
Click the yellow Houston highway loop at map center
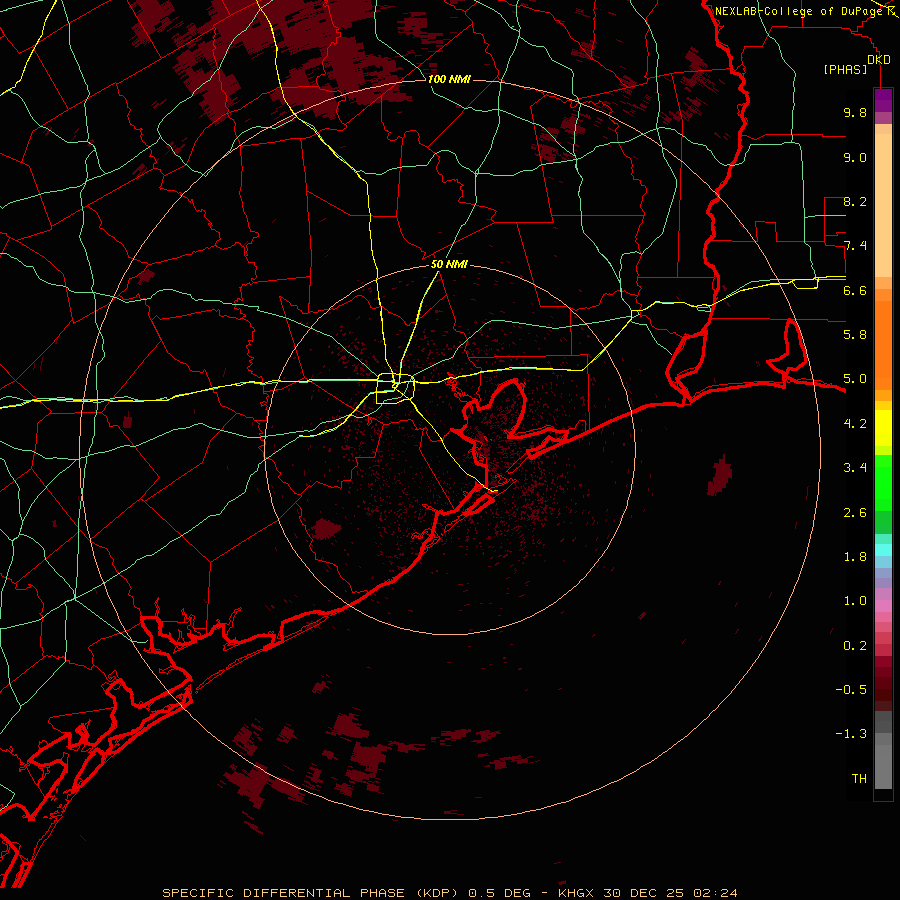coord(395,389)
